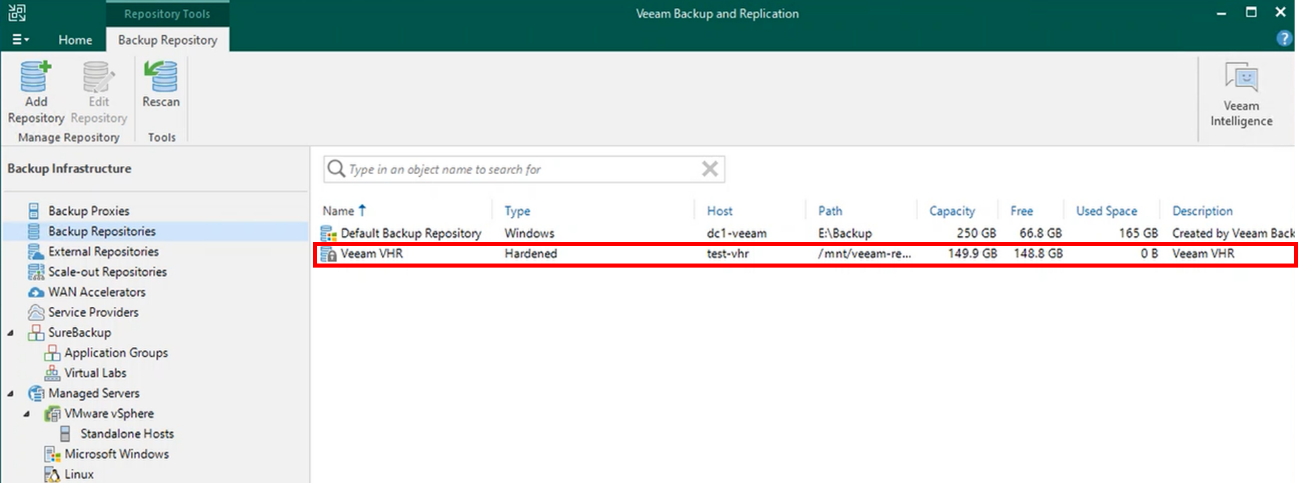Viewport: 1298px width, 483px height.
Task: Click the Veeam application icon in title bar
Action: [x=16, y=14]
